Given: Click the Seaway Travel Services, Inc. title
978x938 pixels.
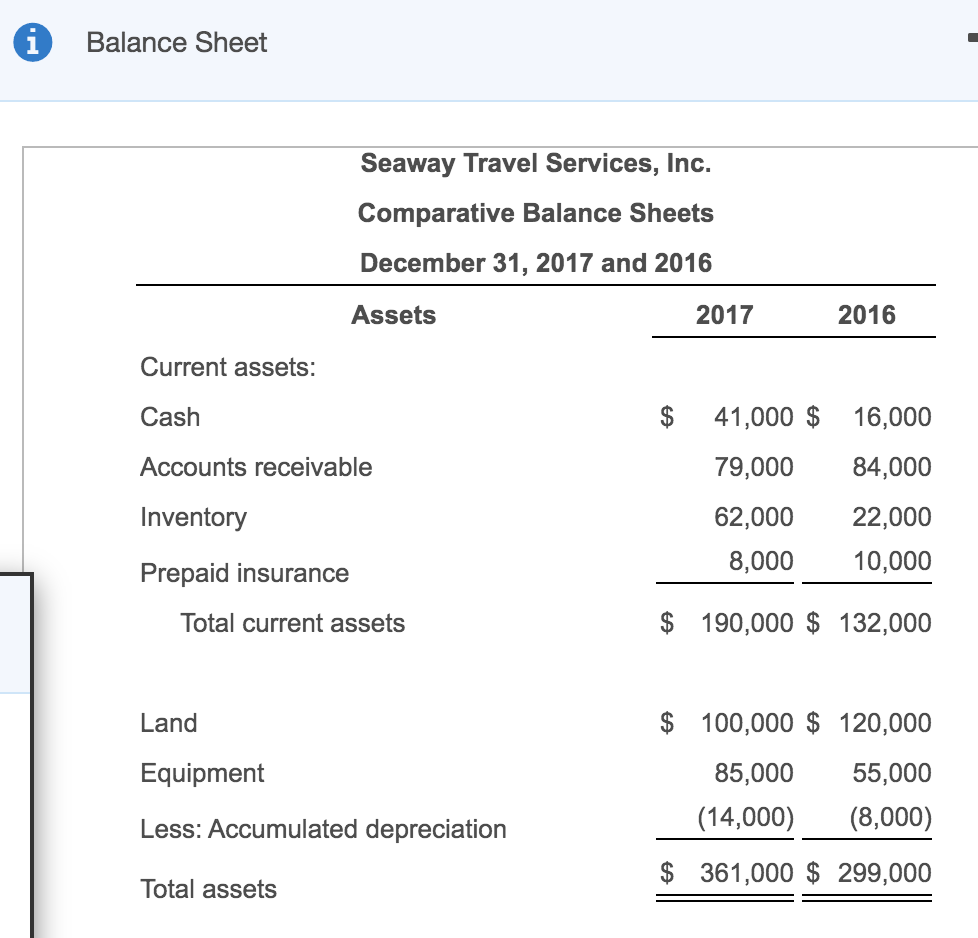Looking at the screenshot, I should coord(536,163).
